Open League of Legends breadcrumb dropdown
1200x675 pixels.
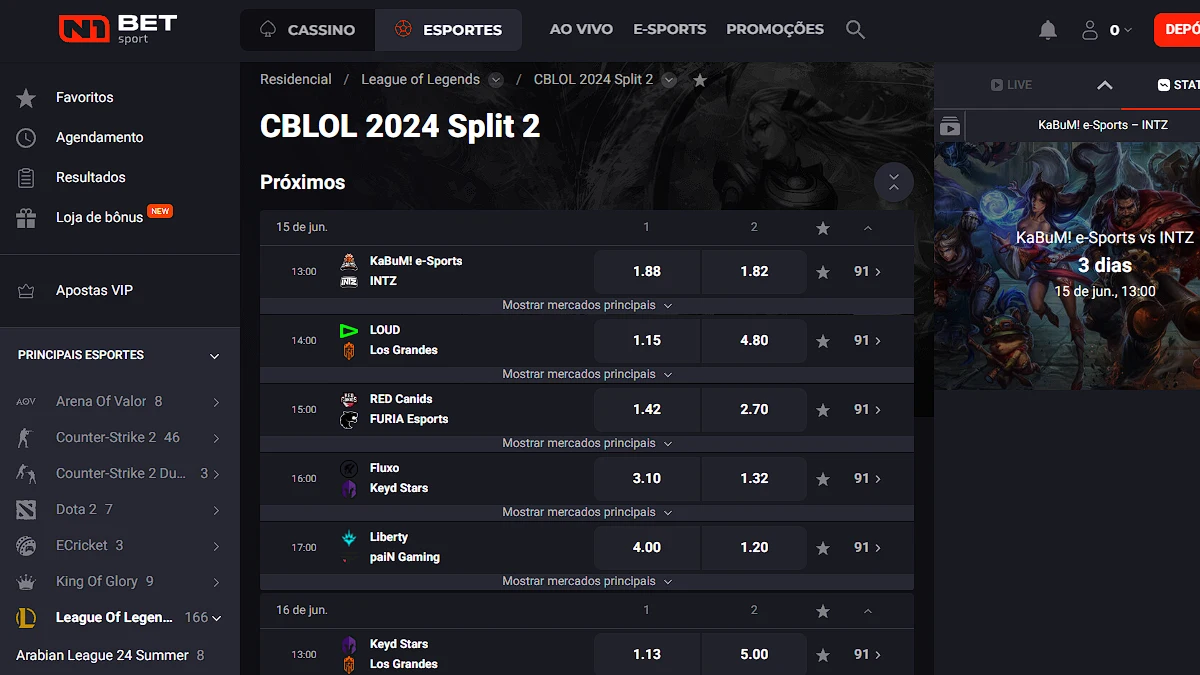pyautogui.click(x=496, y=80)
